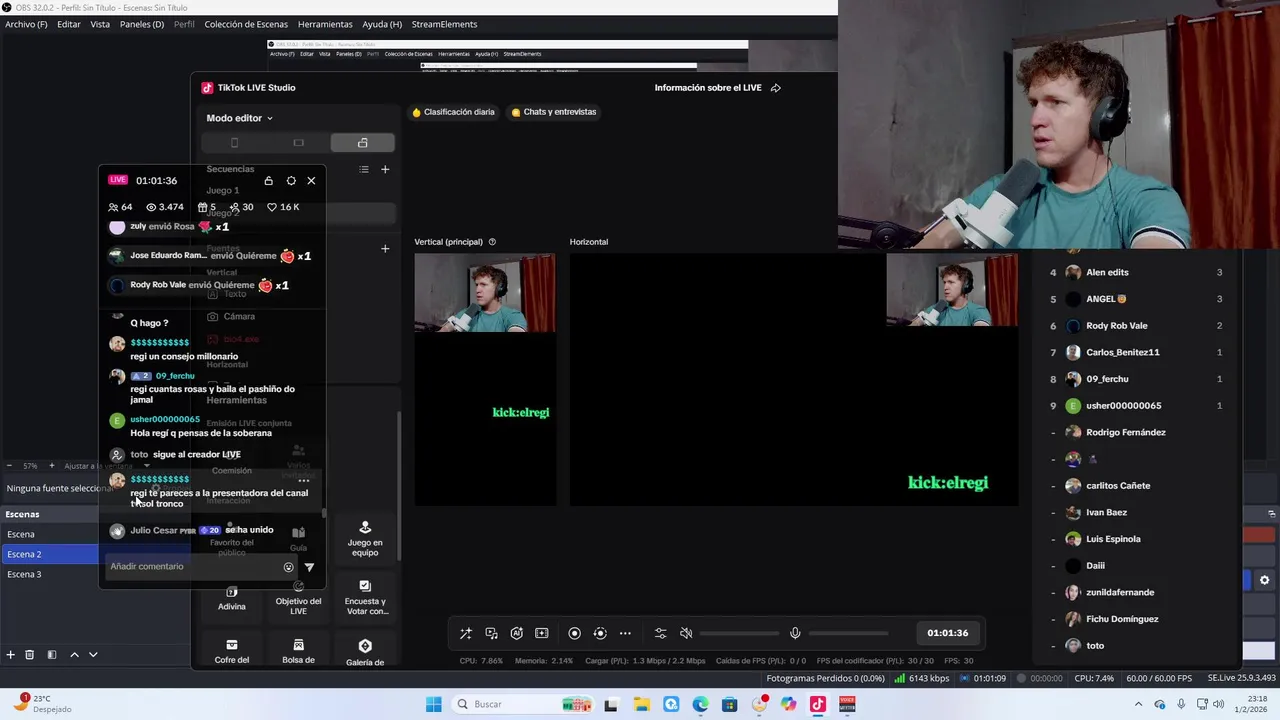
Task: Click the AI assistant icon in bottom toolbar
Action: pyautogui.click(x=516, y=633)
